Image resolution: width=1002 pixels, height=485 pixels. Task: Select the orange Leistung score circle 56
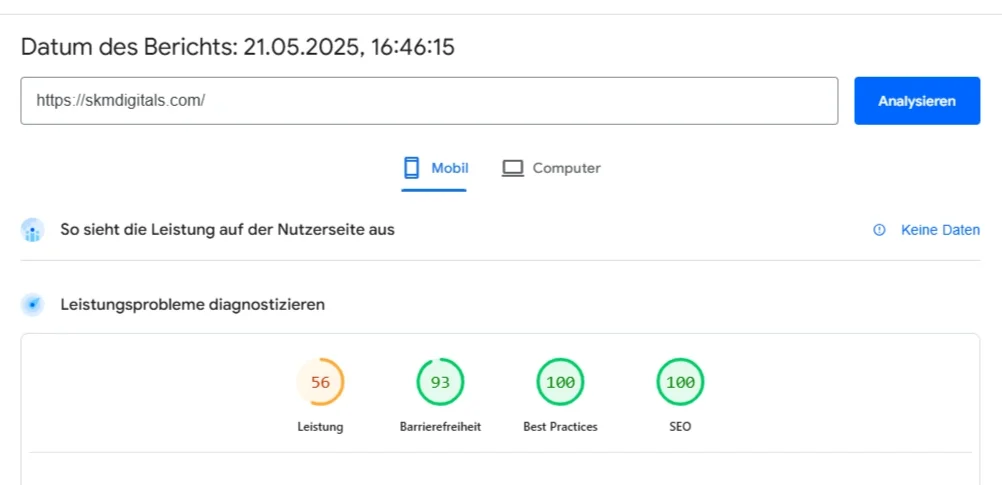[320, 382]
